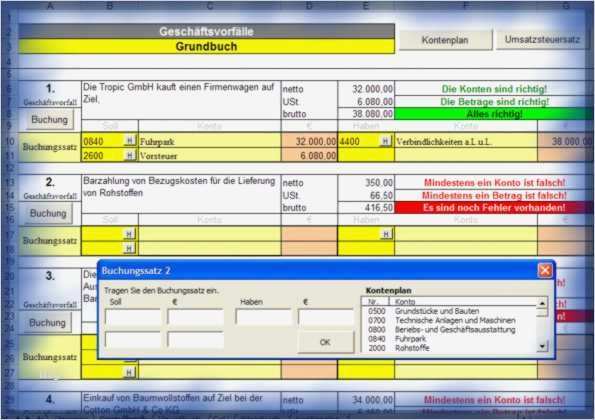The image size is (595, 420).
Task: Click the H helper beside account 4400
Action: pos(385,141)
